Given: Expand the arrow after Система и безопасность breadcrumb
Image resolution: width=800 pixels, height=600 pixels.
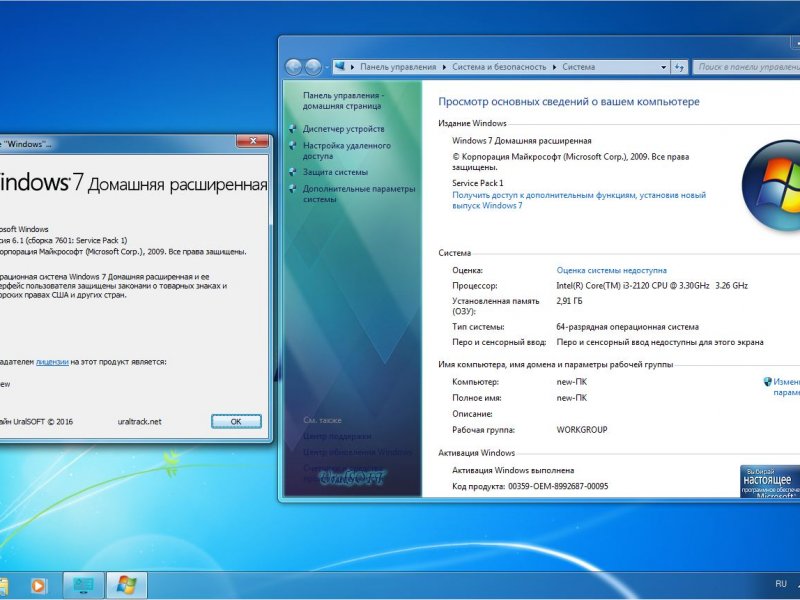Looking at the screenshot, I should coord(554,67).
